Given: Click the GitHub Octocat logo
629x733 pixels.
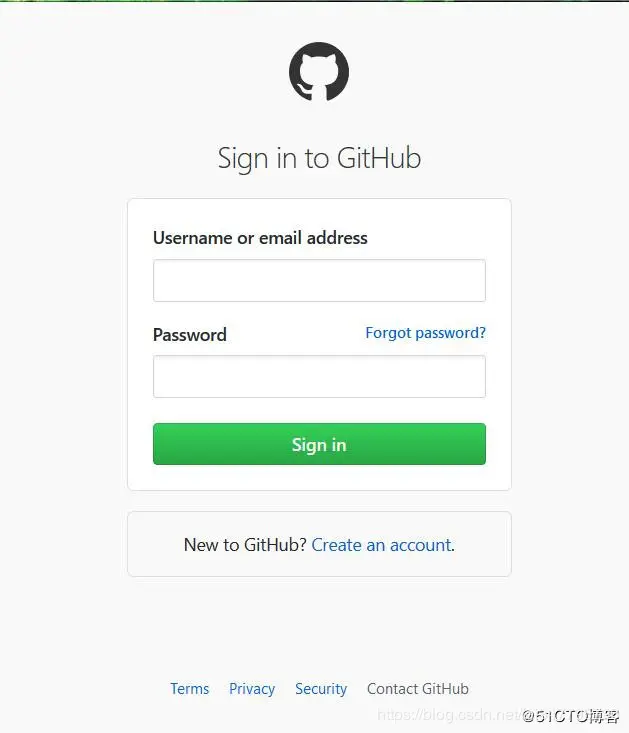Looking at the screenshot, I should (x=319, y=72).
